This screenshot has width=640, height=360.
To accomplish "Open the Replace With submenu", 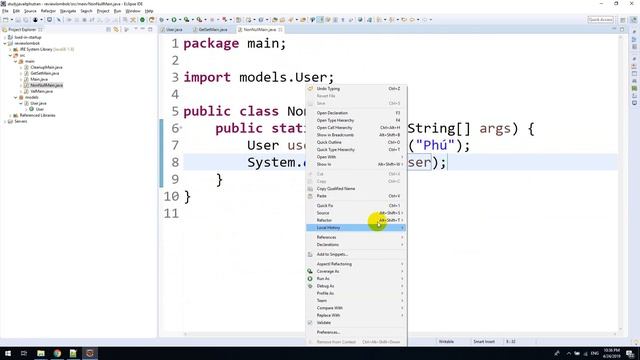I will tap(356, 316).
